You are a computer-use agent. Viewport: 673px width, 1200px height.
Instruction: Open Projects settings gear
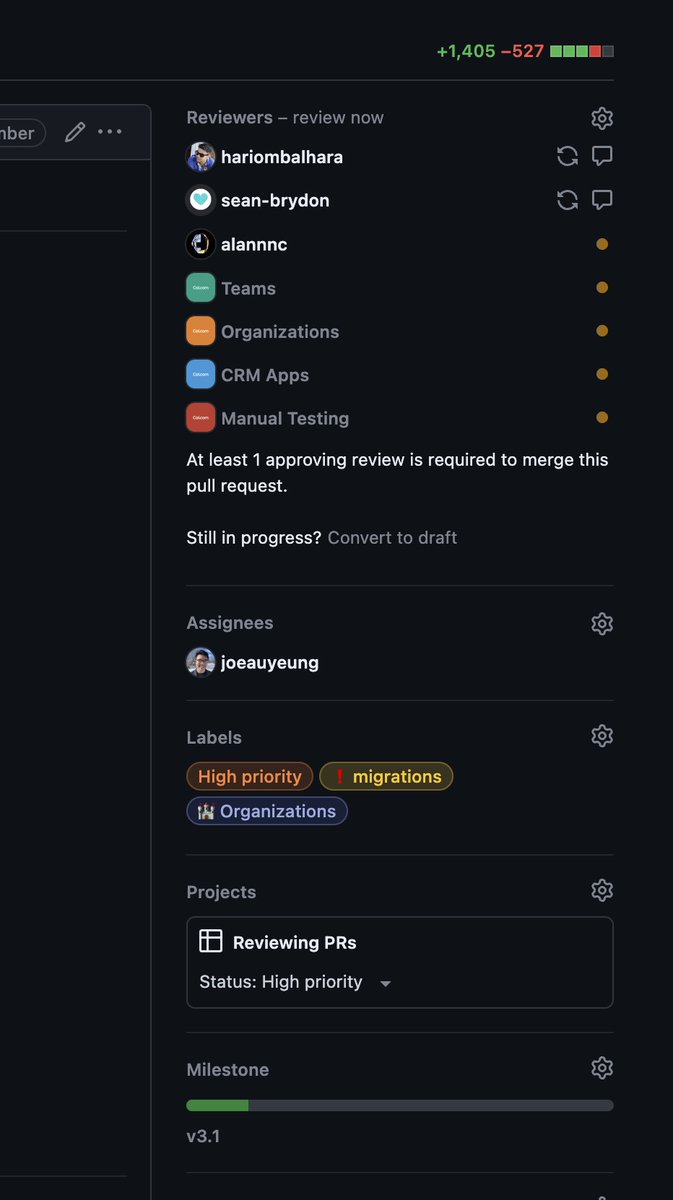tap(601, 890)
